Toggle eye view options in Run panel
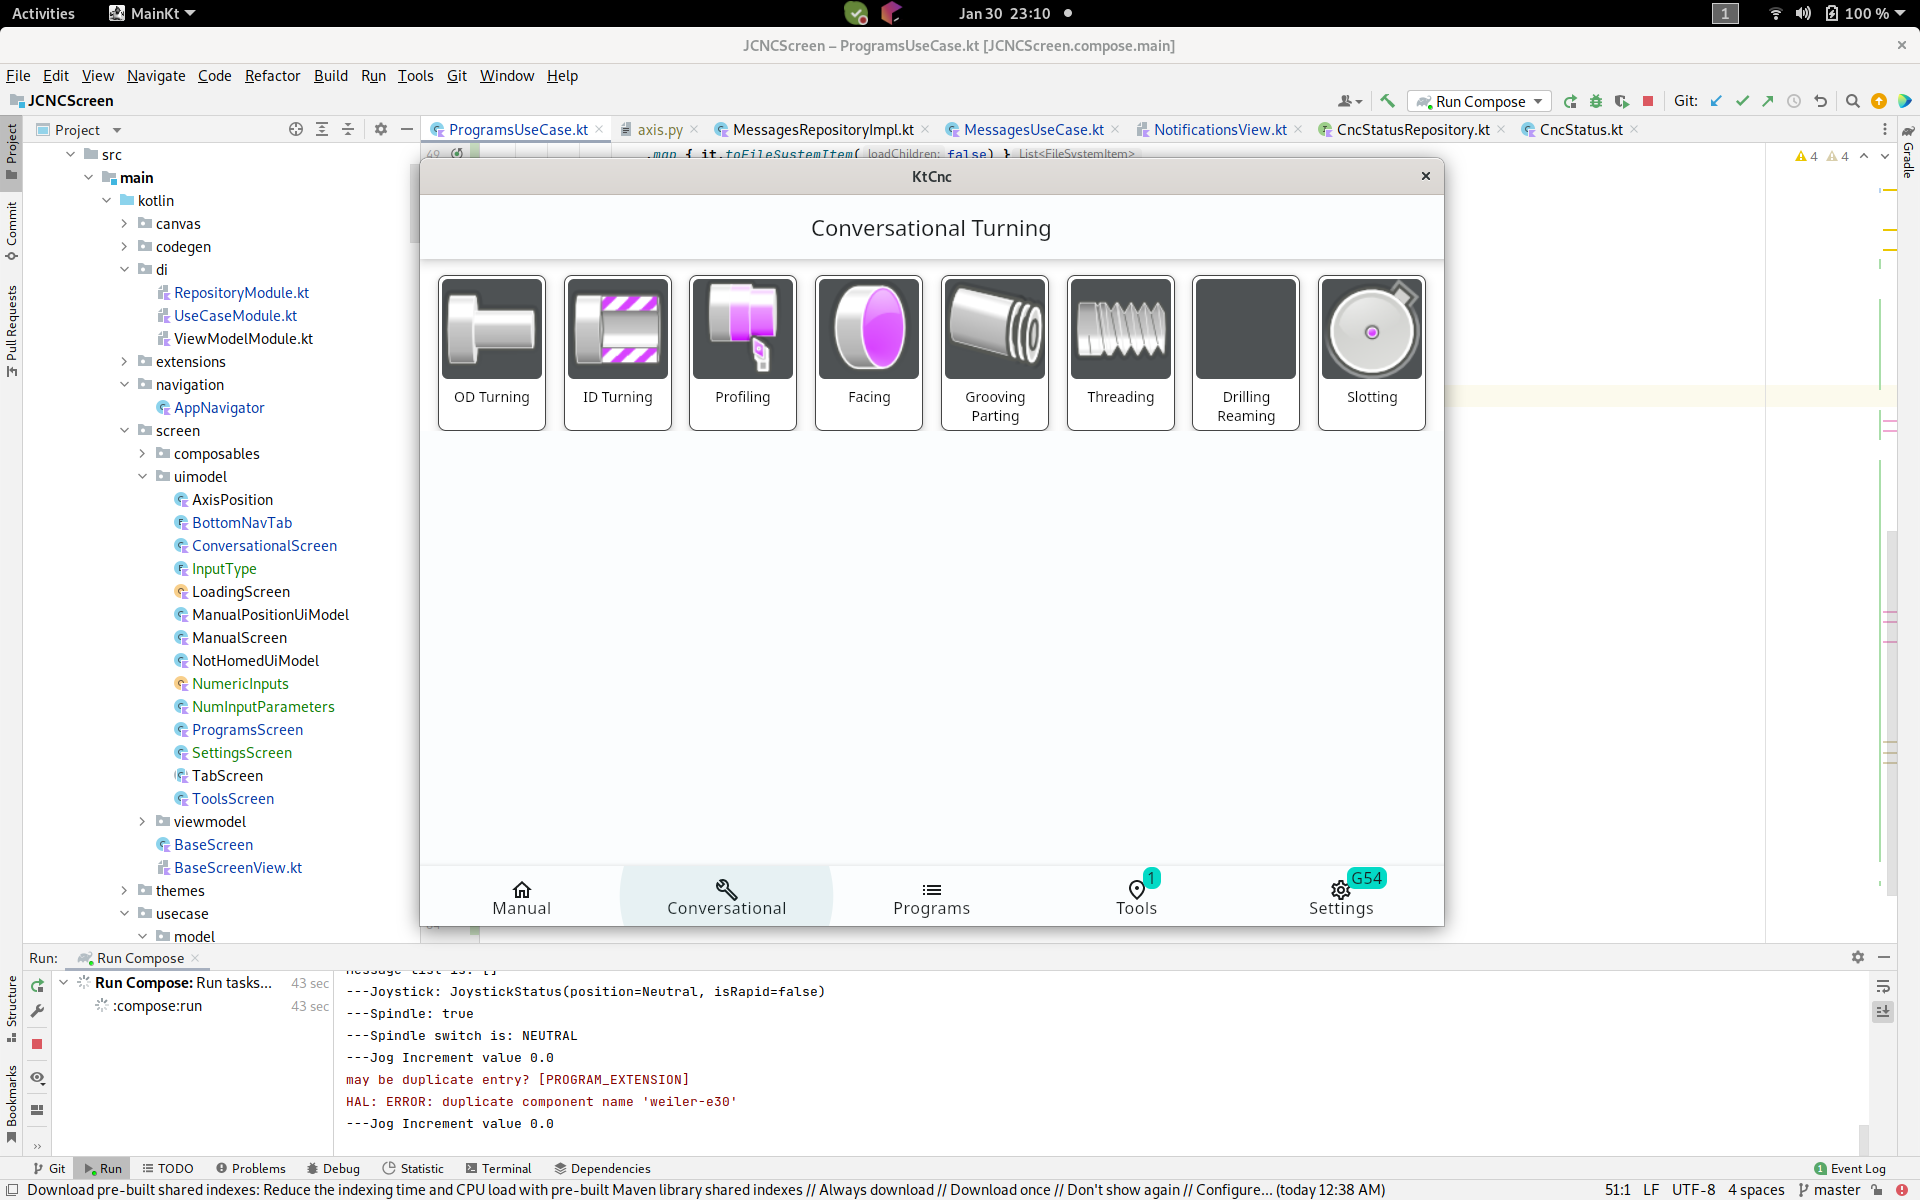The height and width of the screenshot is (1200, 1920). [37, 1078]
